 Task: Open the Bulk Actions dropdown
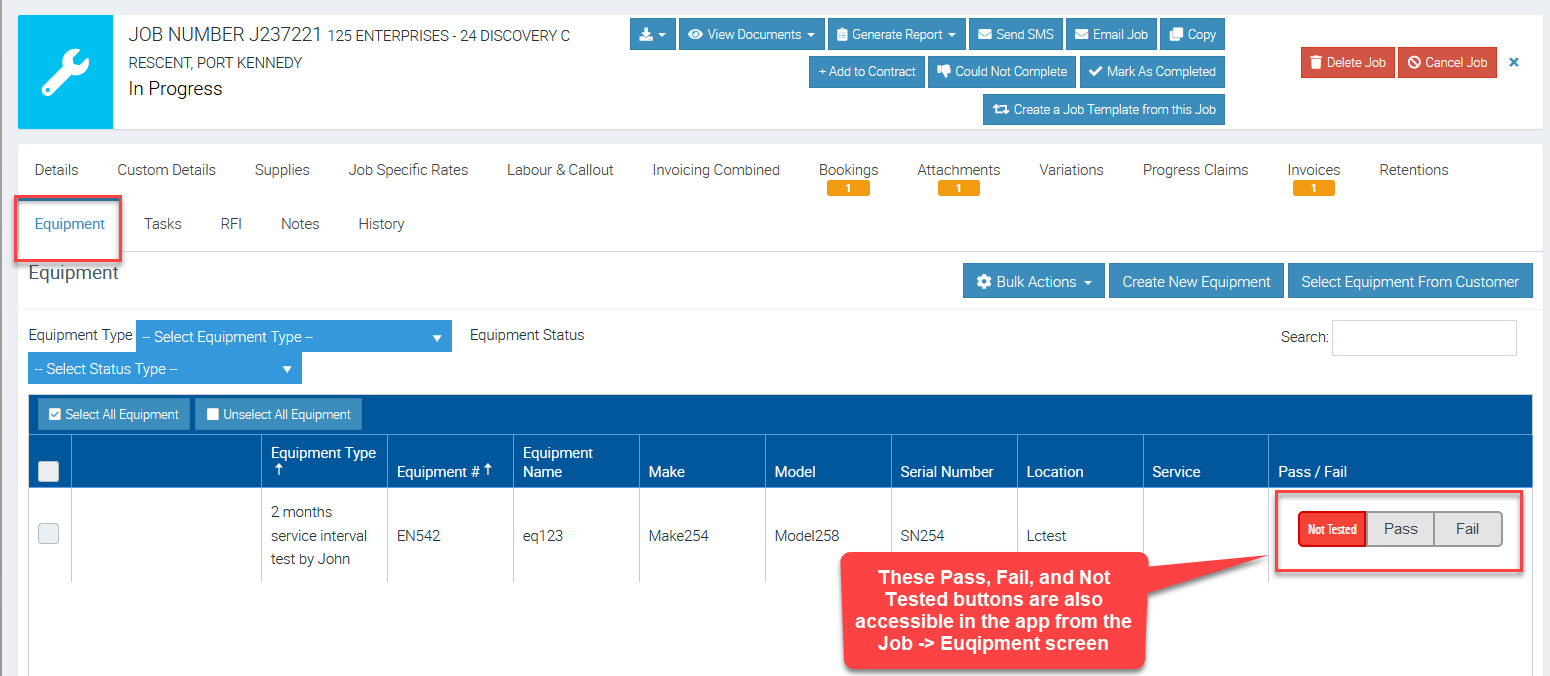point(1034,282)
